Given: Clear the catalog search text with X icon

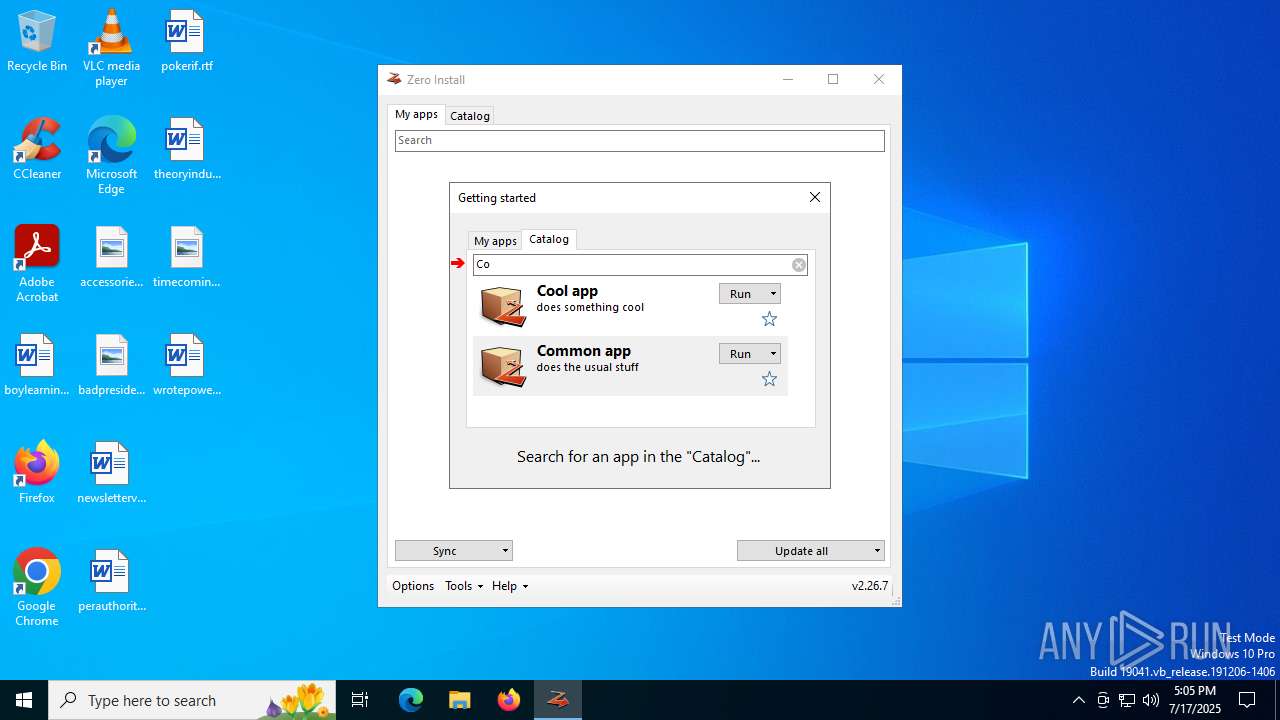Looking at the screenshot, I should 799,265.
